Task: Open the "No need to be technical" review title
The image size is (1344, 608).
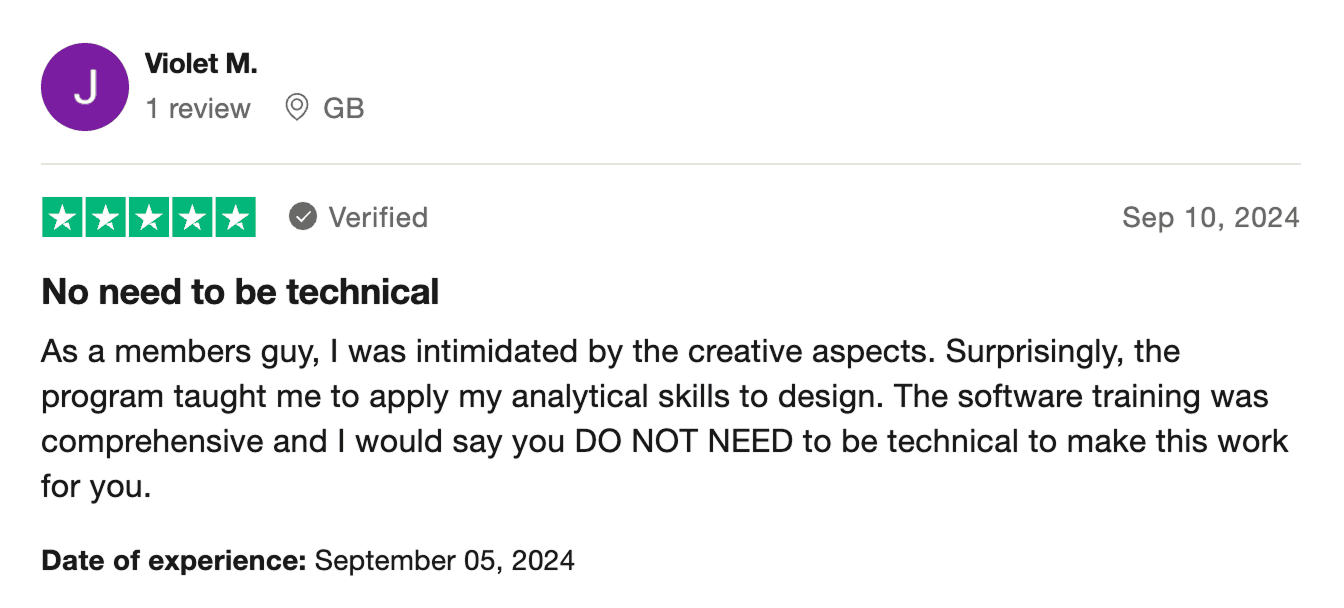Action: point(240,292)
